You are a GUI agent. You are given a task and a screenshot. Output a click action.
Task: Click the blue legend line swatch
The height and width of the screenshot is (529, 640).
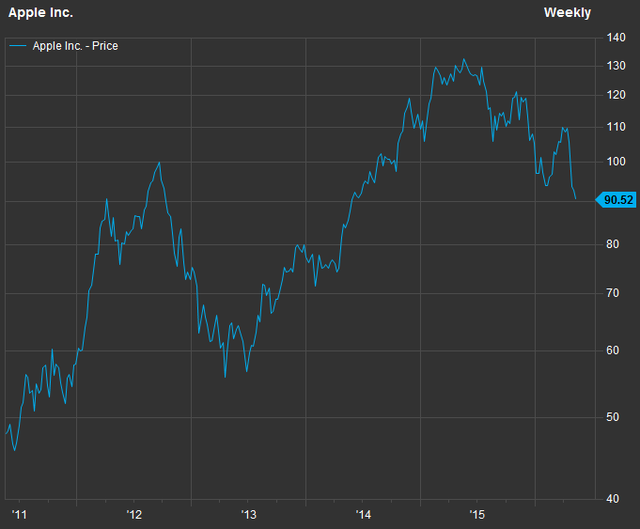point(18,46)
